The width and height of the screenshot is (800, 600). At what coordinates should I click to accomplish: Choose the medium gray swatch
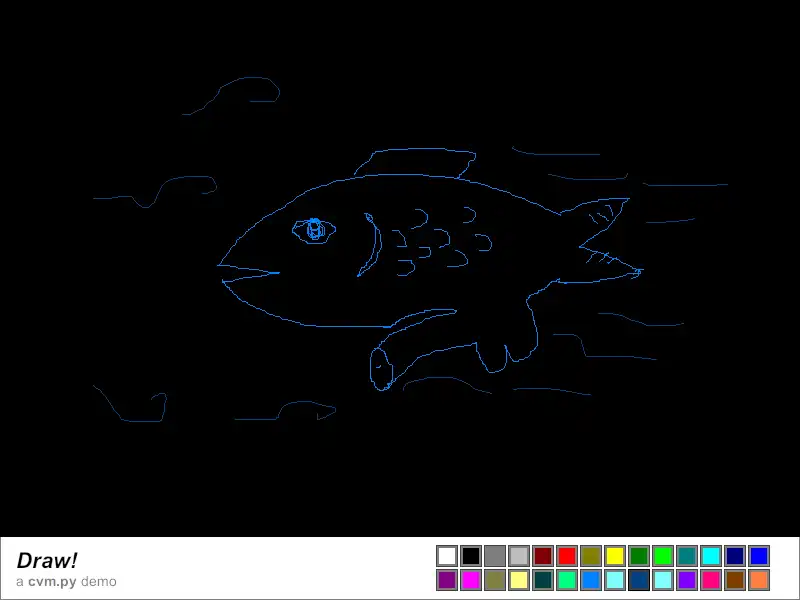495,556
